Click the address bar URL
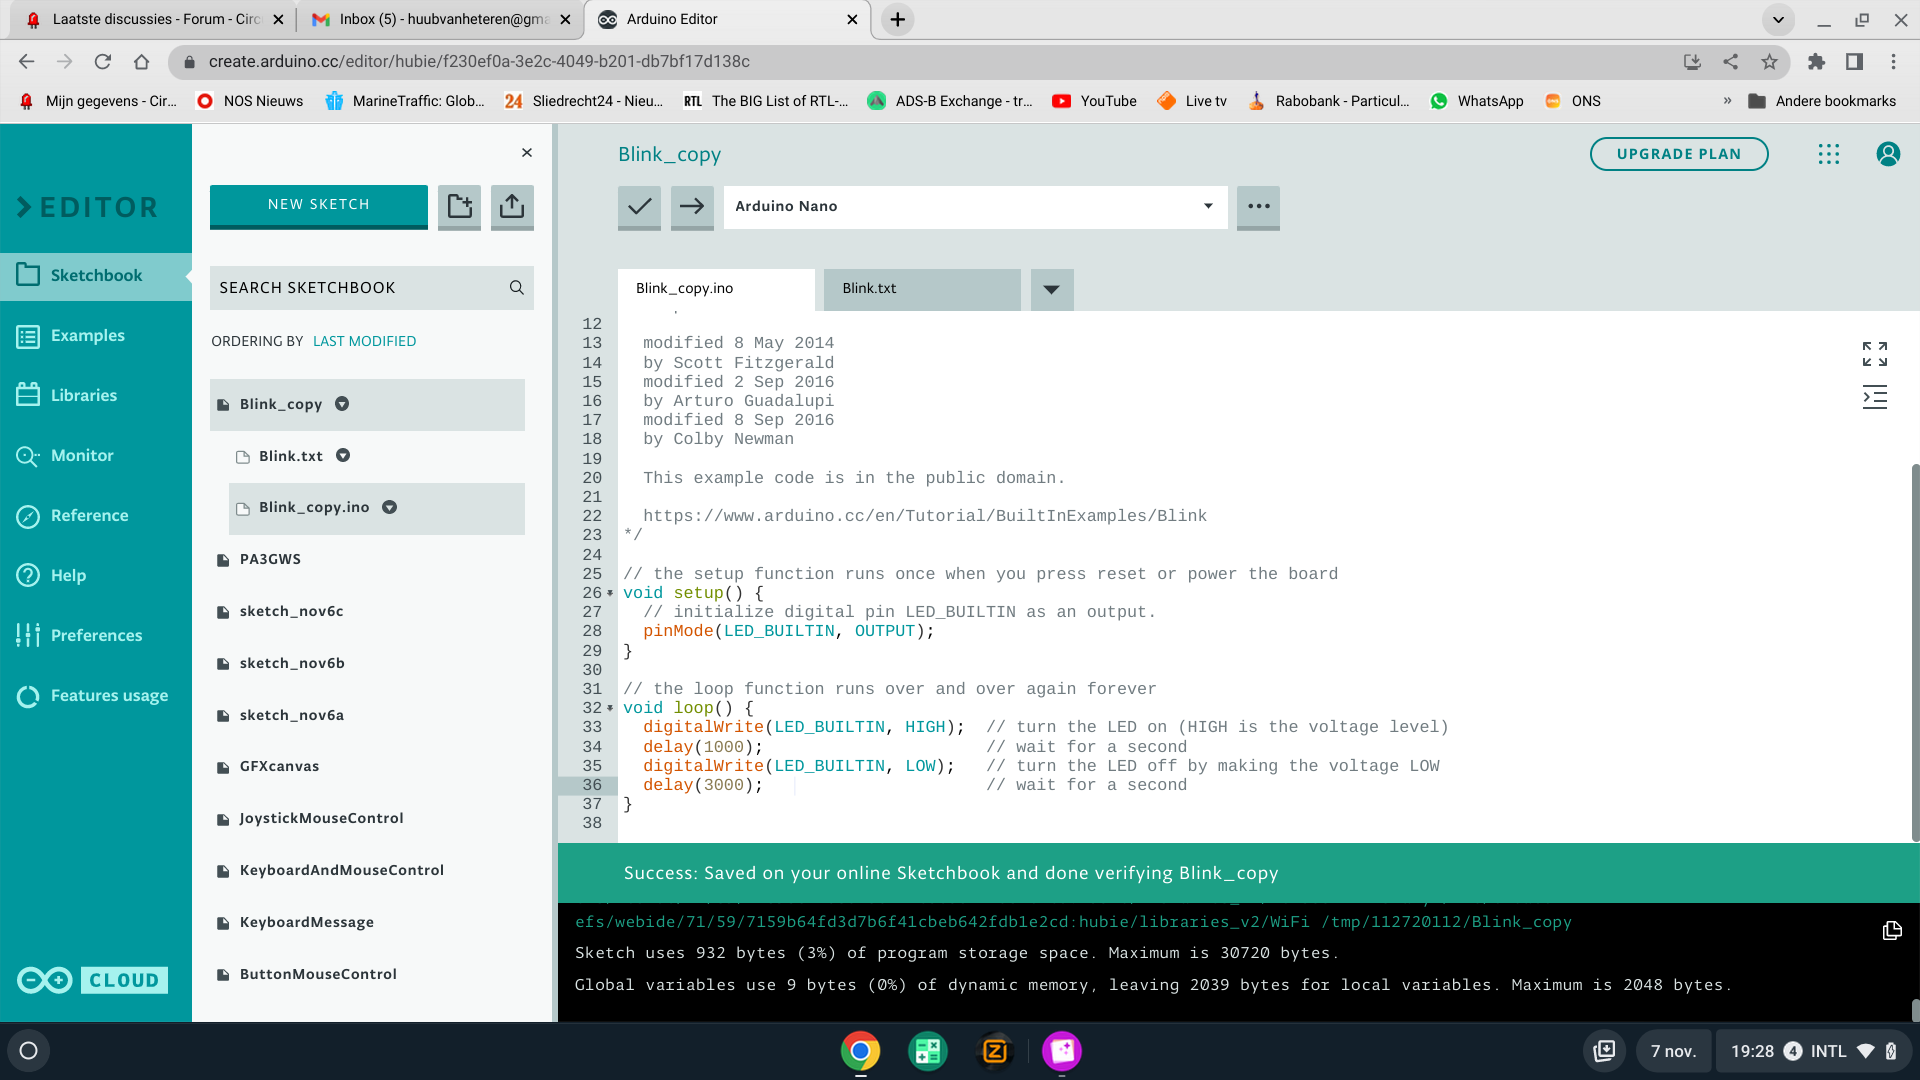This screenshot has width=1920, height=1080. (x=479, y=62)
